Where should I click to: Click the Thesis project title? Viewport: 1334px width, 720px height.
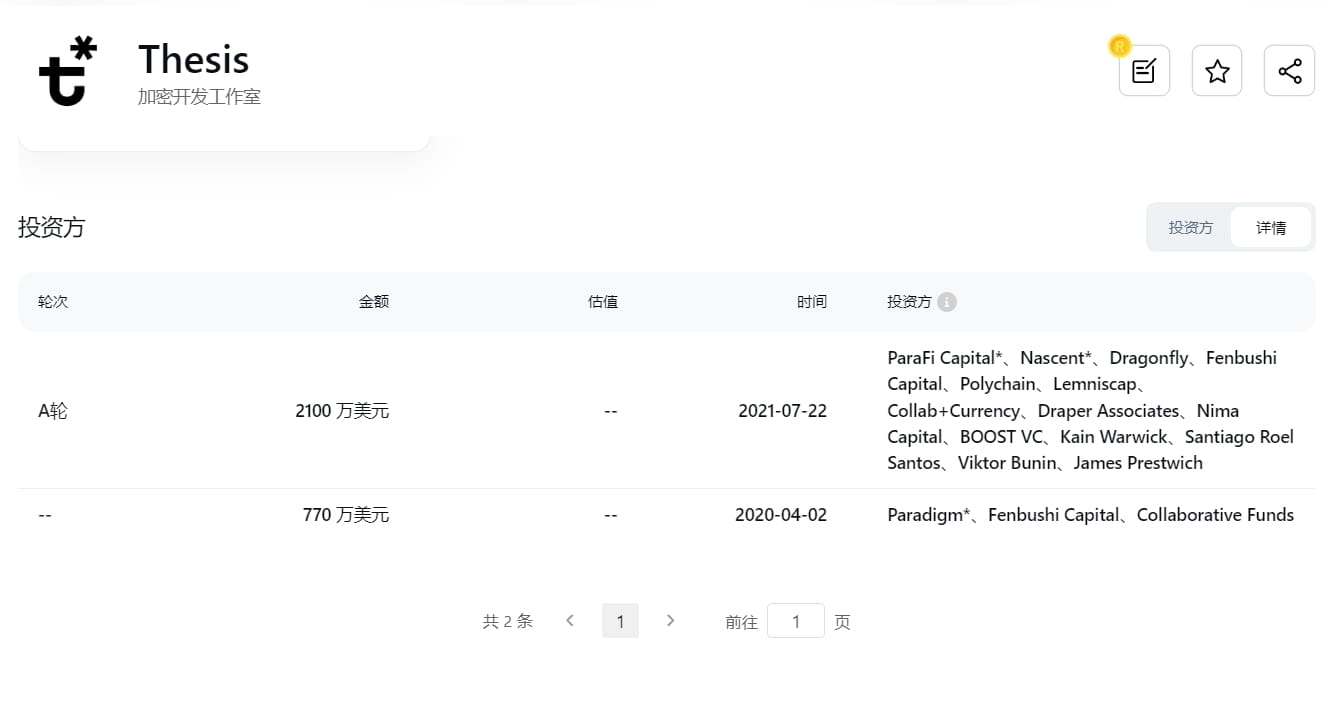tap(194, 60)
